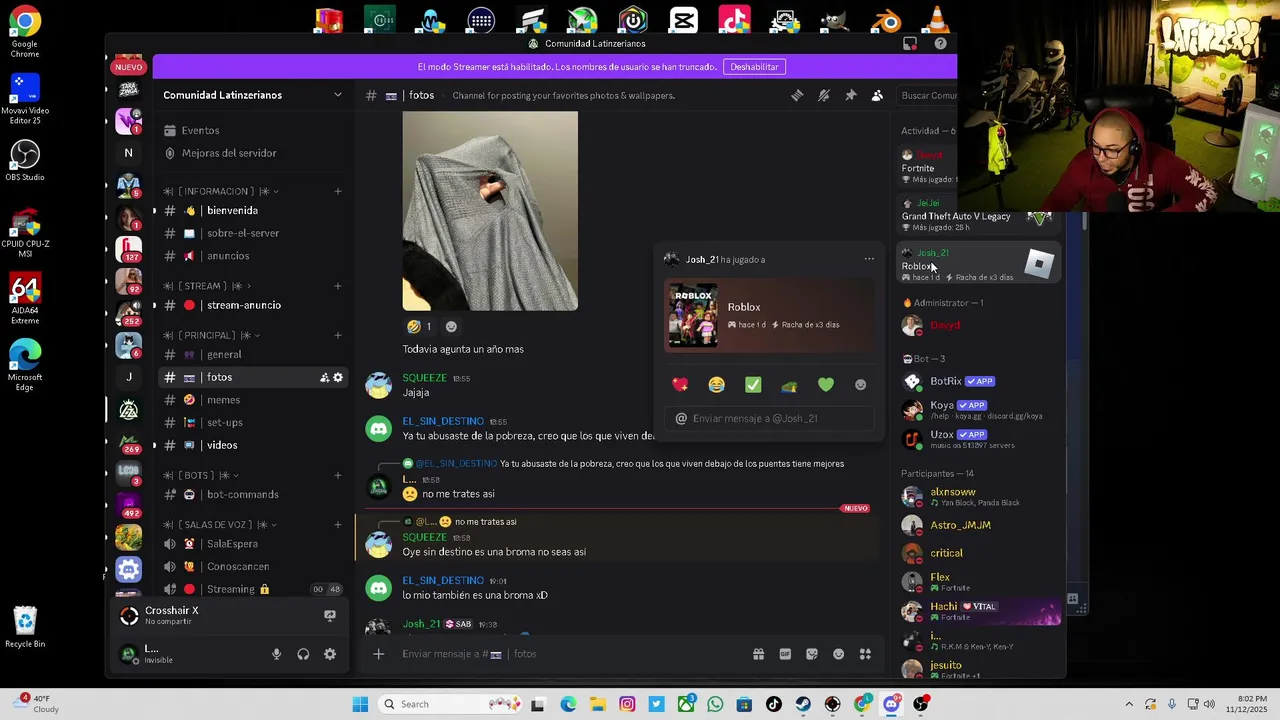
Task: Switch to the memes channel
Action: tap(254, 400)
